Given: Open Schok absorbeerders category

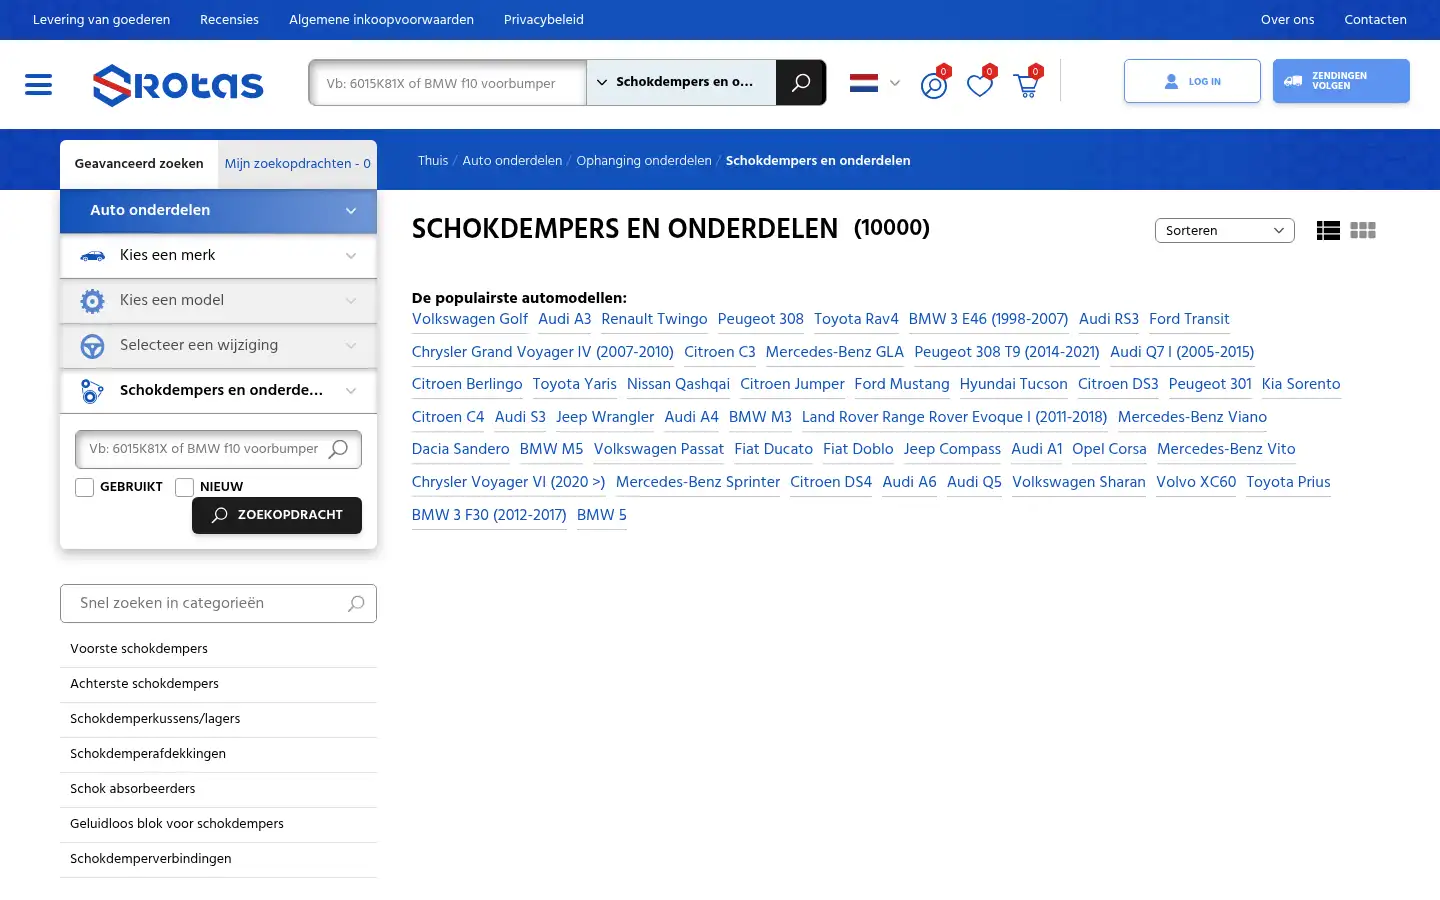Looking at the screenshot, I should click(x=218, y=790).
